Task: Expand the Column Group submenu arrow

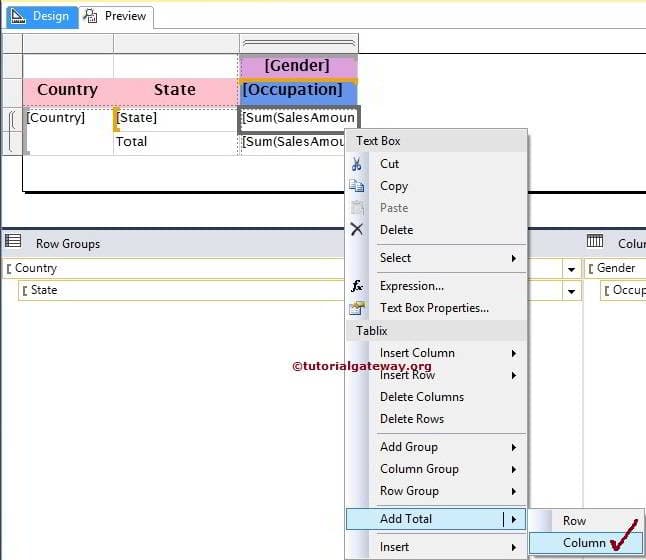Action: coord(514,469)
